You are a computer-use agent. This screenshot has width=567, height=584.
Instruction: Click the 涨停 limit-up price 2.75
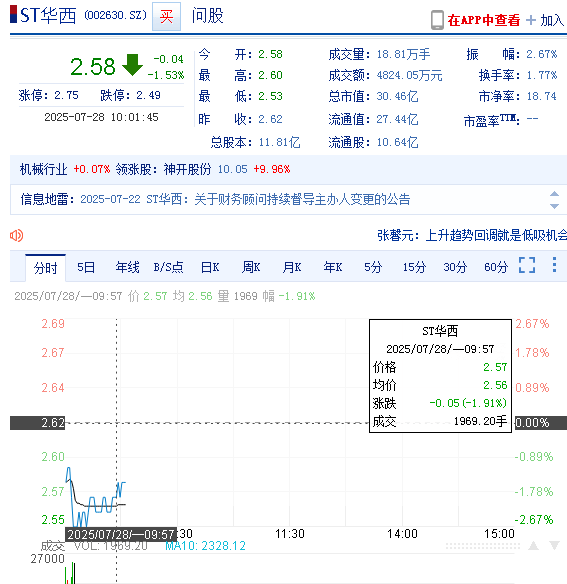click(66, 96)
